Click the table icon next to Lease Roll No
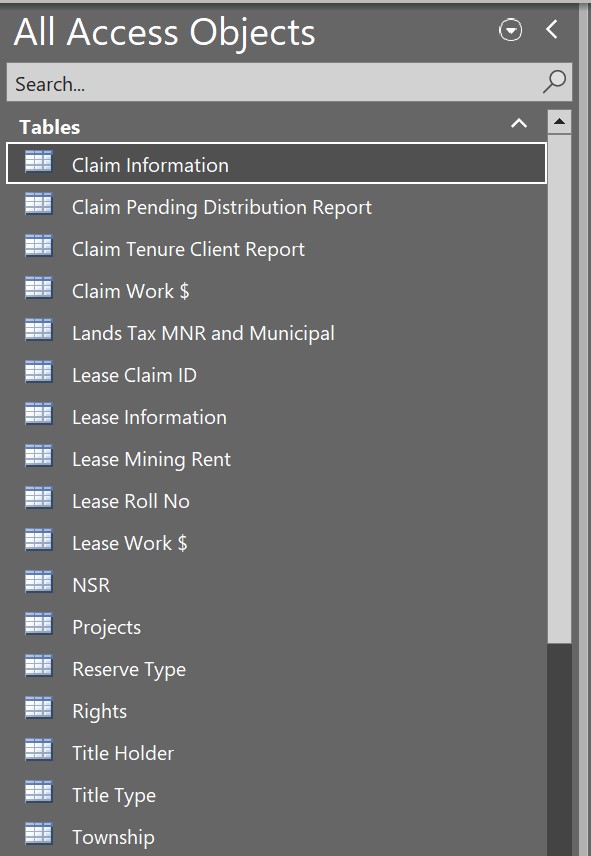Viewport: 591px width, 856px height. 38,498
